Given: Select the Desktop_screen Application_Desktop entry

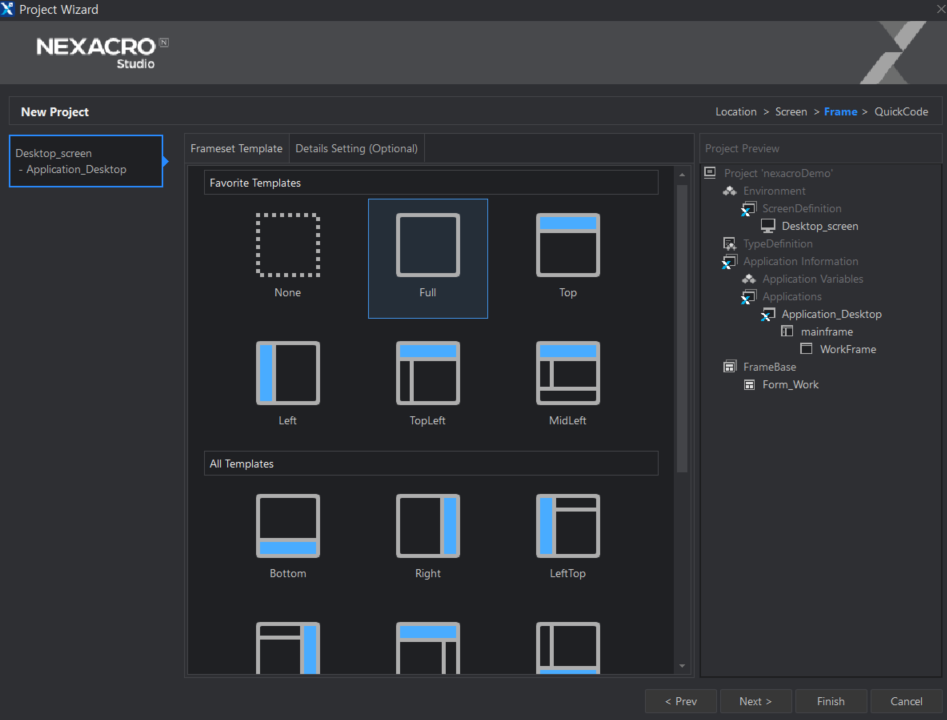Looking at the screenshot, I should coord(86,161).
